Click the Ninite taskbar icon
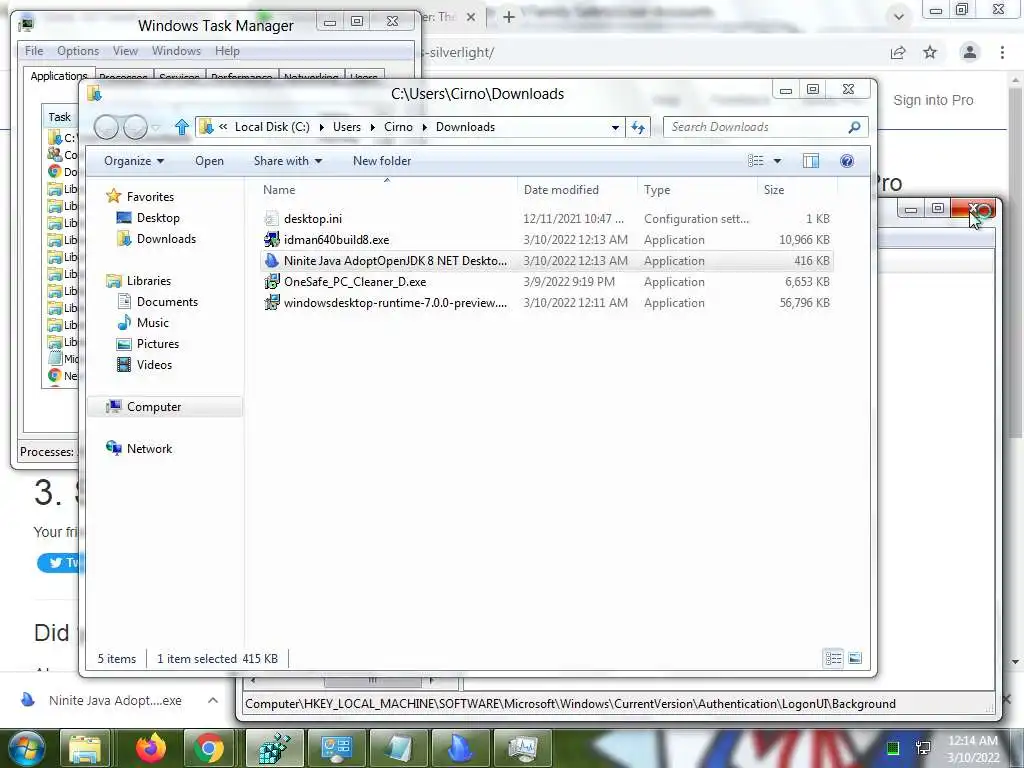 pos(460,748)
